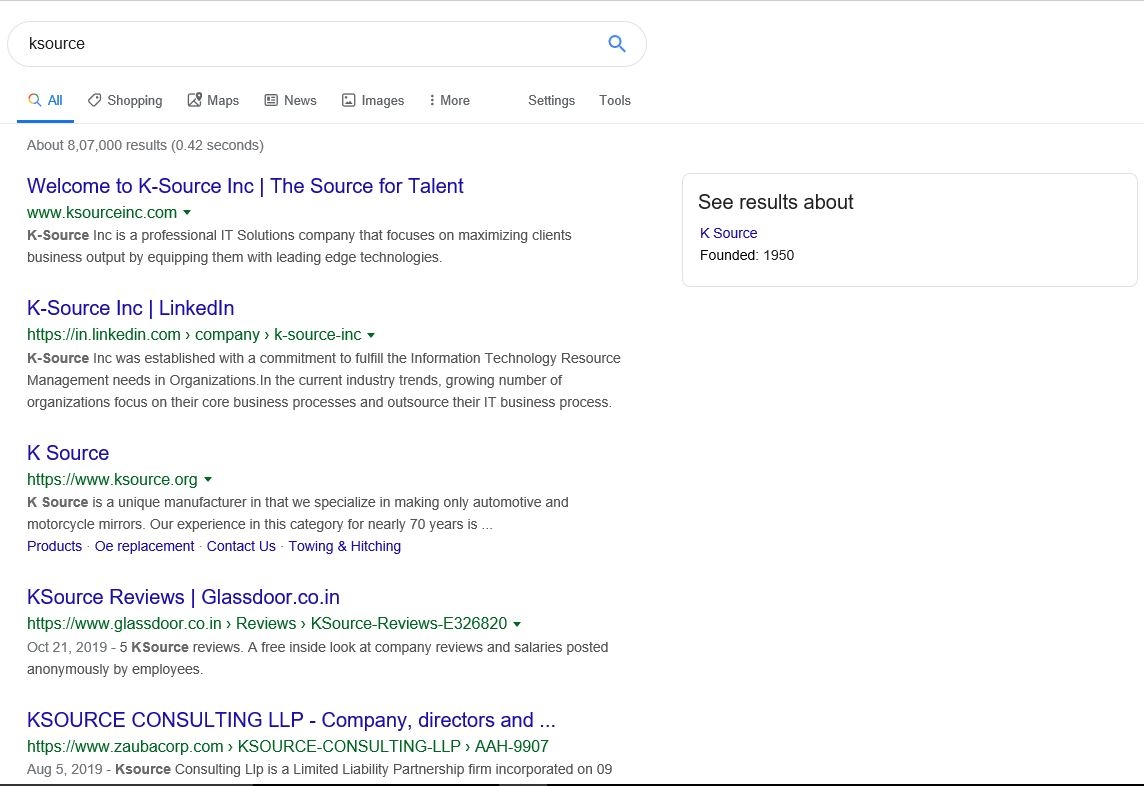Click the www.ksourceinc.com URL text
This screenshot has width=1144, height=786.
click(x=102, y=212)
